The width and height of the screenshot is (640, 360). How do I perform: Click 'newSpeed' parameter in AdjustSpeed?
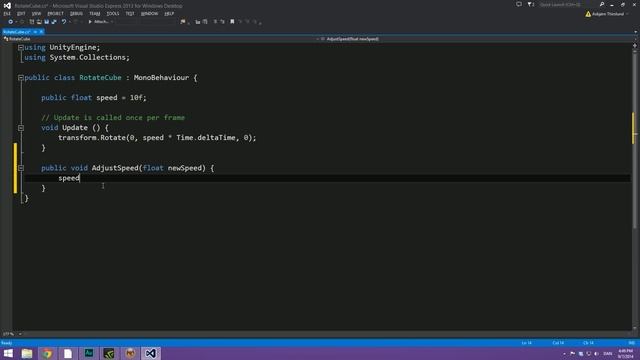[x=185, y=168]
